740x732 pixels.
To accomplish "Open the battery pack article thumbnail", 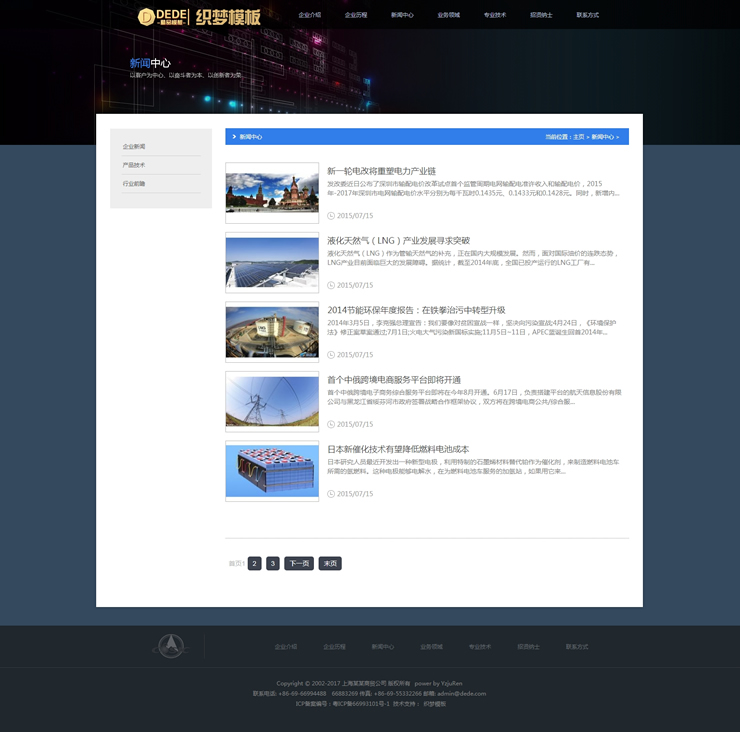I will point(272,471).
